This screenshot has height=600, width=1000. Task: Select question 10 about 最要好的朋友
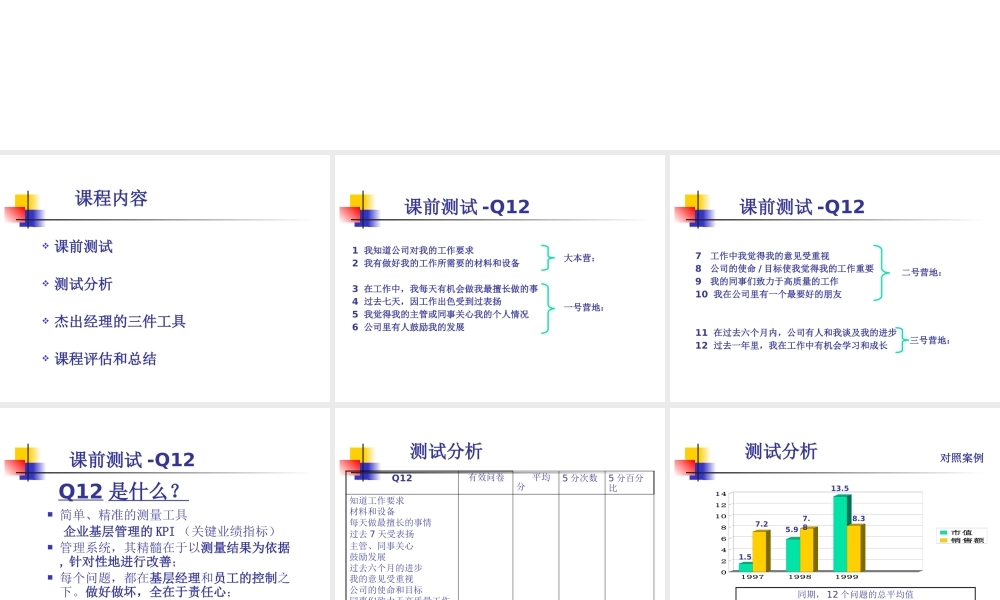pyautogui.click(x=768, y=294)
